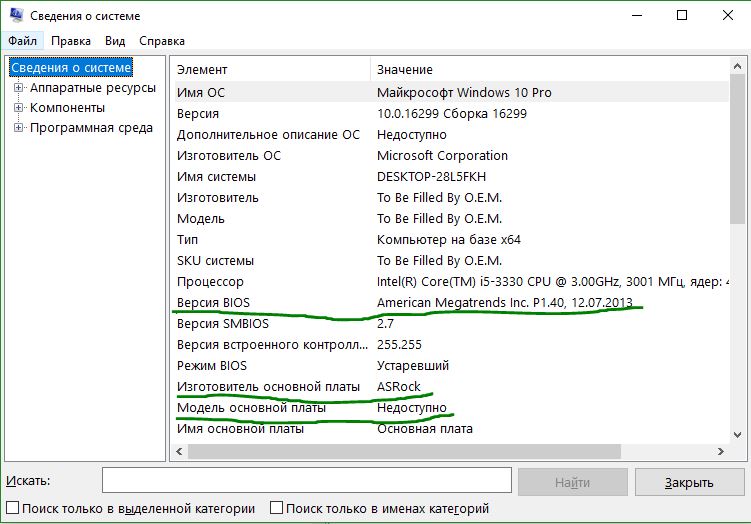Select the Тип row label
This screenshot has width=751, height=524.
tap(187, 239)
